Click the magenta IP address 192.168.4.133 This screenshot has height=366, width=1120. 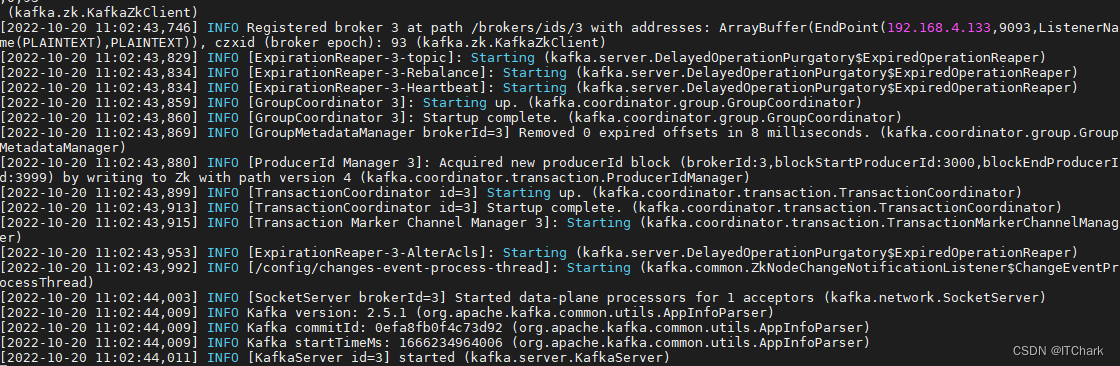click(x=939, y=28)
